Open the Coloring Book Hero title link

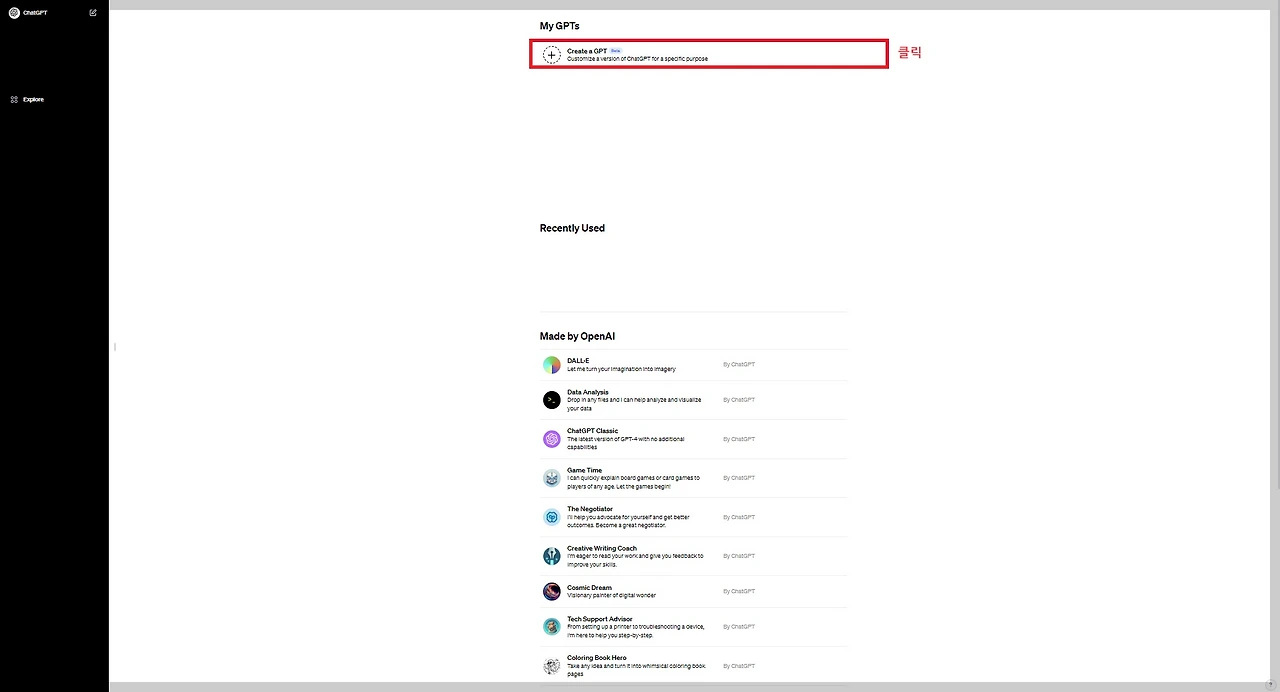coord(597,658)
